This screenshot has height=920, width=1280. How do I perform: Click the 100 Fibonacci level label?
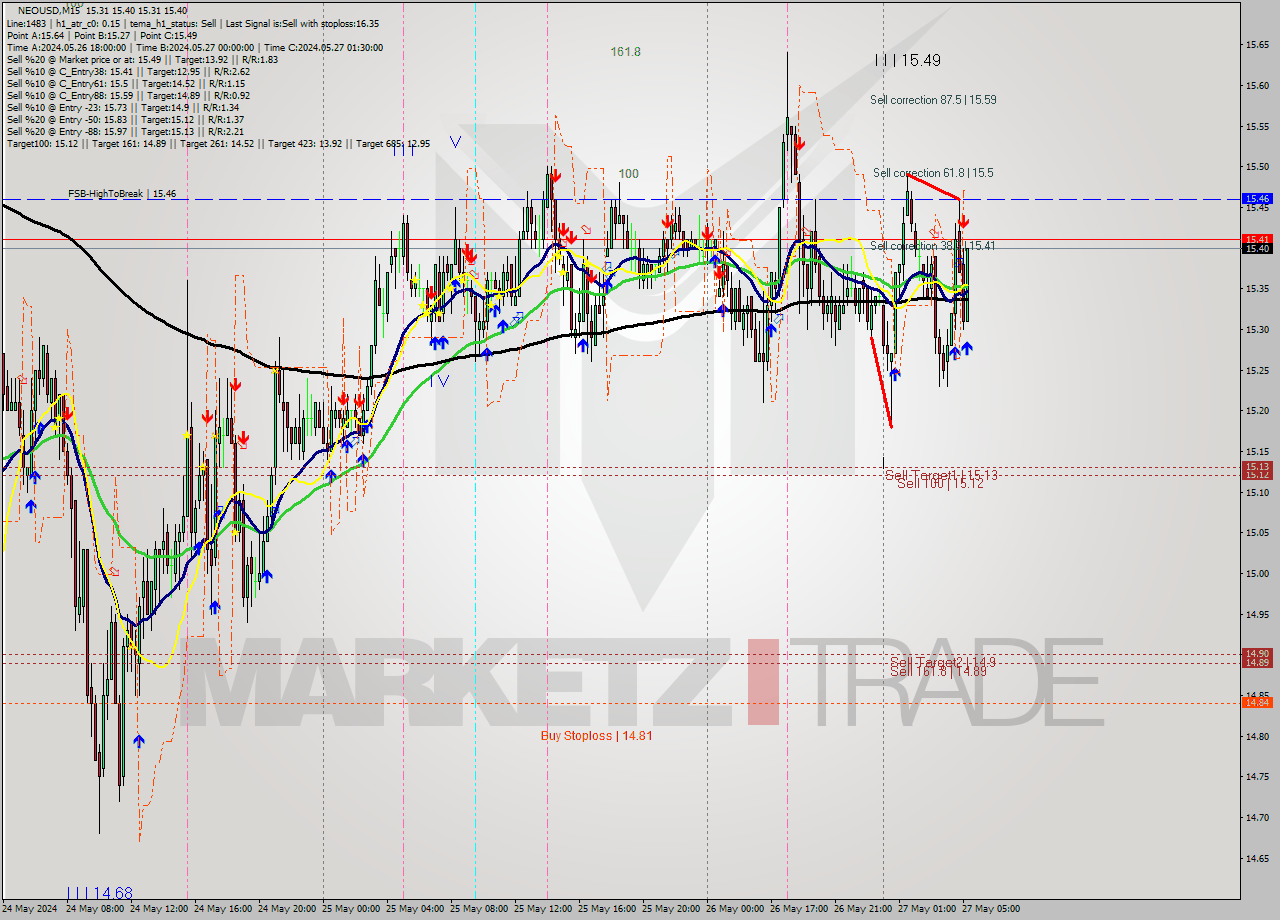(x=628, y=174)
